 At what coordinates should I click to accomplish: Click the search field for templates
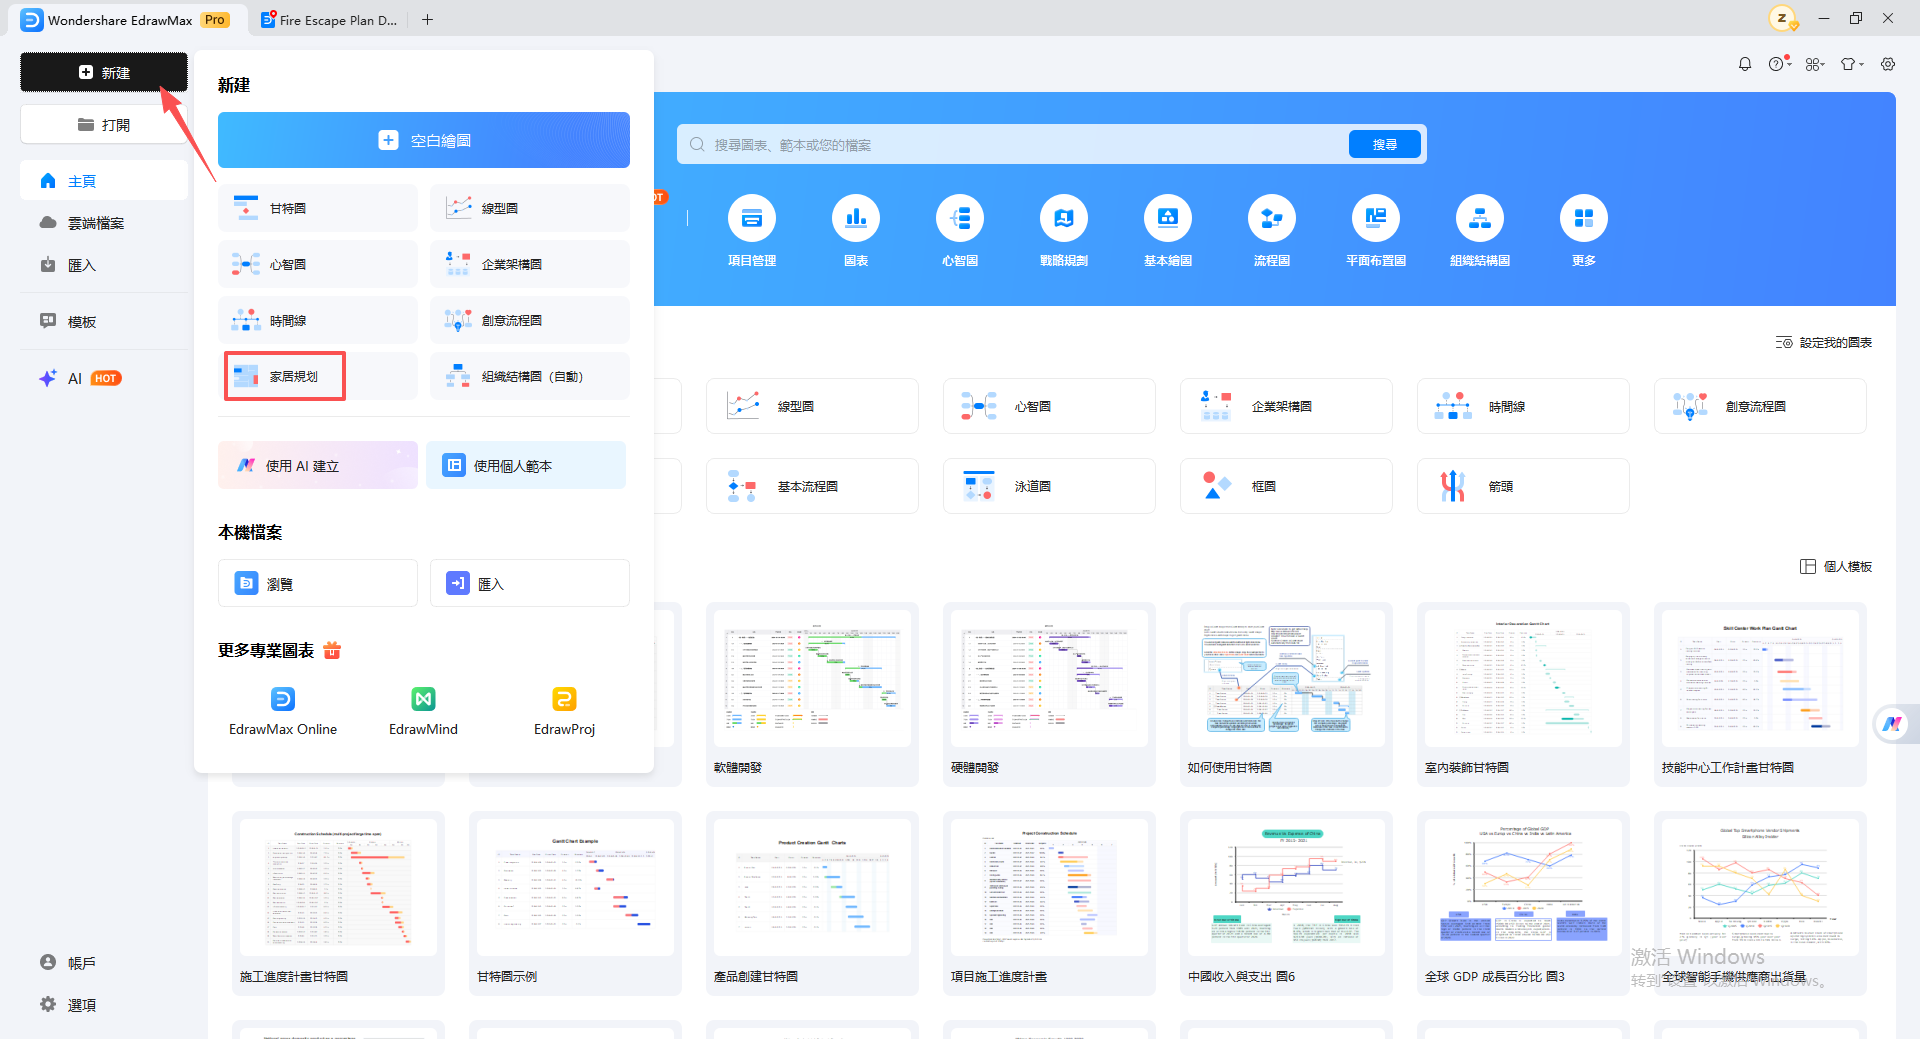tap(1012, 144)
